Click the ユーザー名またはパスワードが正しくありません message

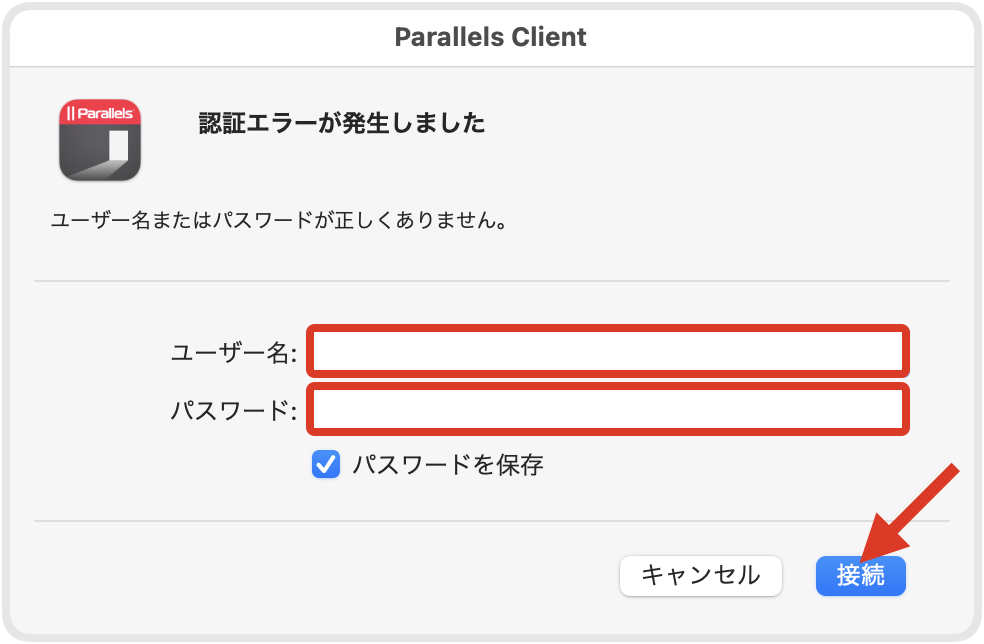[x=279, y=220]
